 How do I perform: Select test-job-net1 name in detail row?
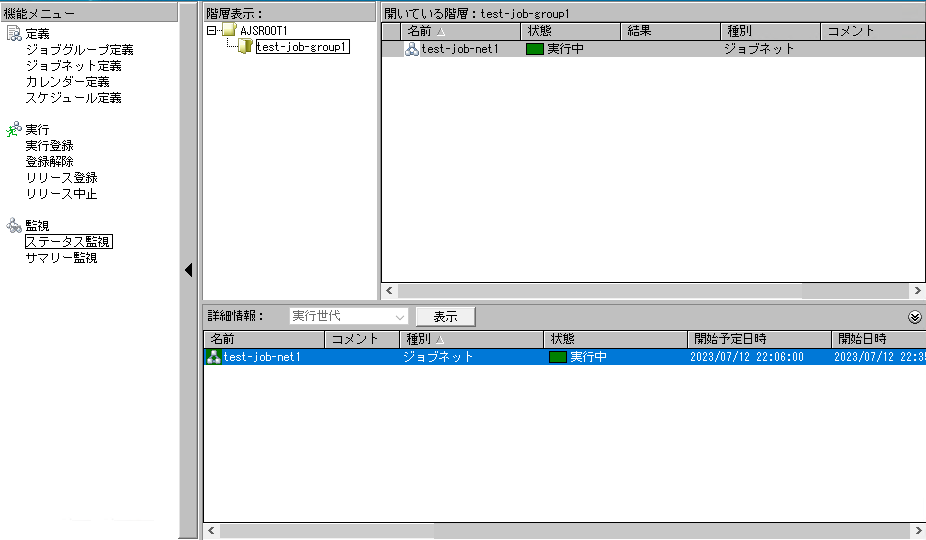(262, 357)
